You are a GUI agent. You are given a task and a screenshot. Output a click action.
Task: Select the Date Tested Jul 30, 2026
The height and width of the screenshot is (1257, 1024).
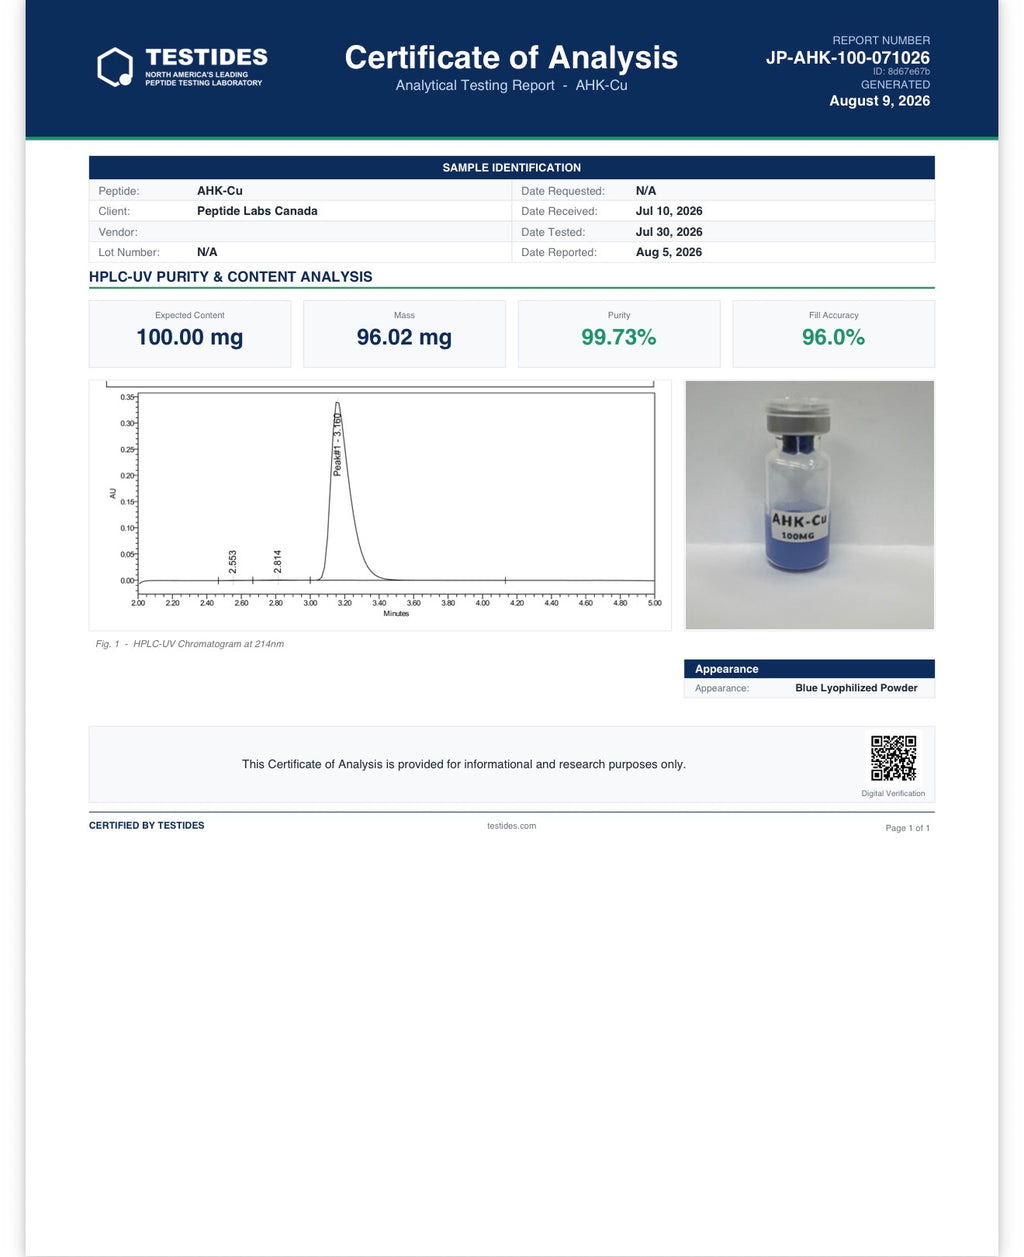point(669,232)
